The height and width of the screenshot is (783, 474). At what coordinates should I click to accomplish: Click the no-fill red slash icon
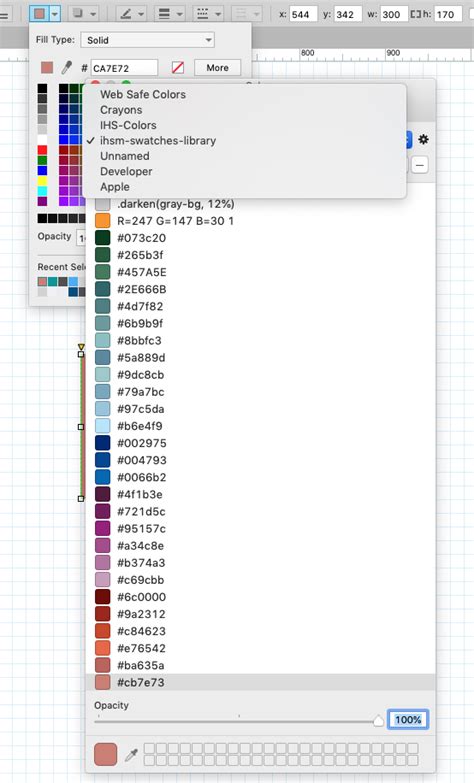coord(178,67)
